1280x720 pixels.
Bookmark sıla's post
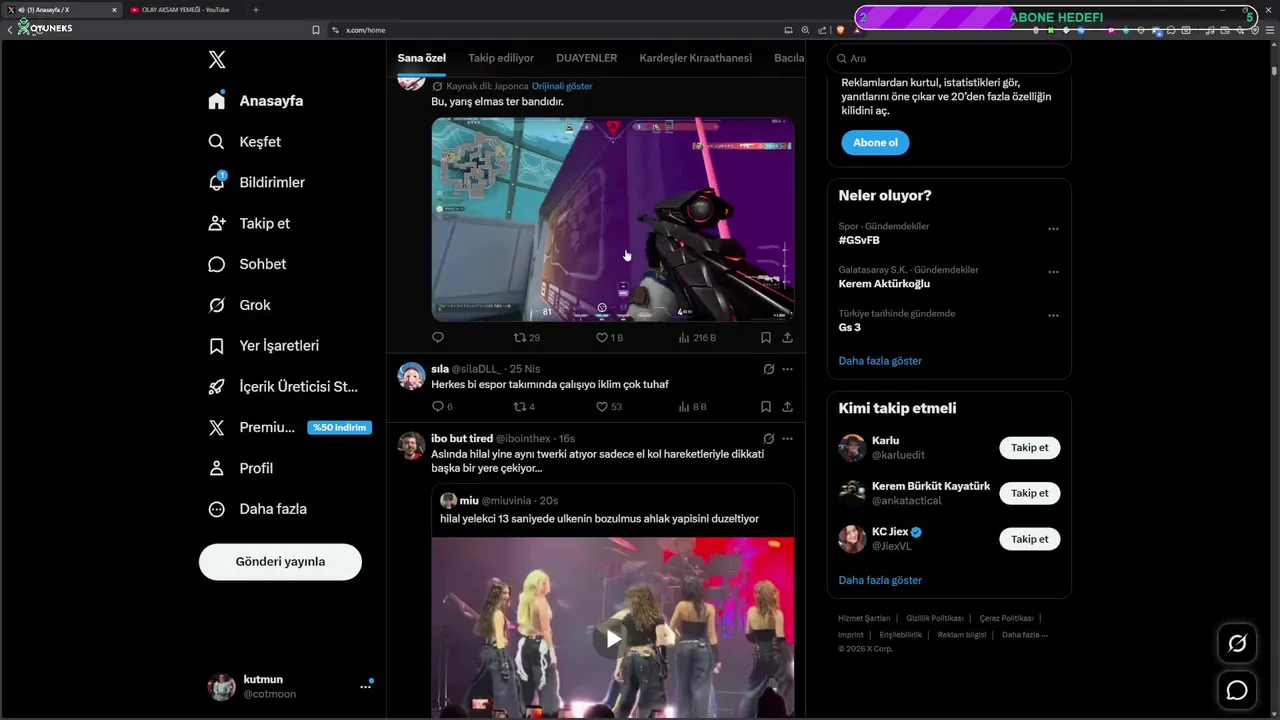pos(765,407)
